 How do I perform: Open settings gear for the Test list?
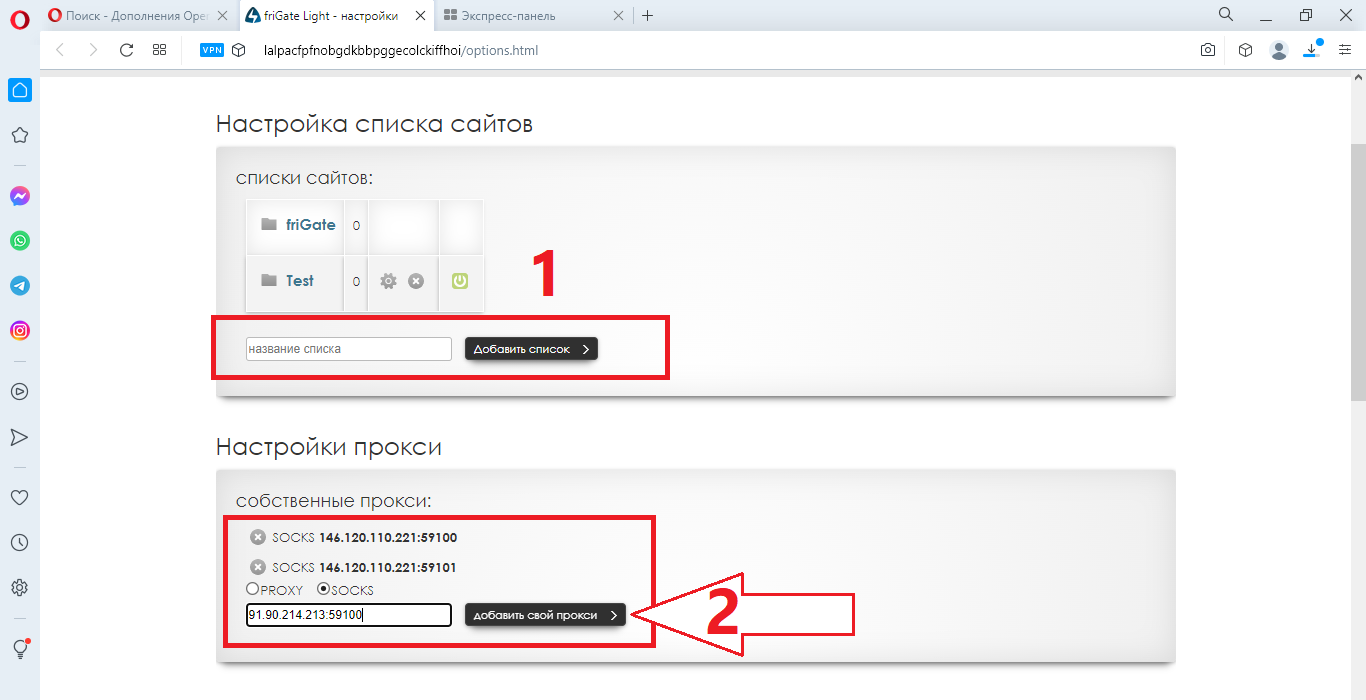(x=388, y=281)
